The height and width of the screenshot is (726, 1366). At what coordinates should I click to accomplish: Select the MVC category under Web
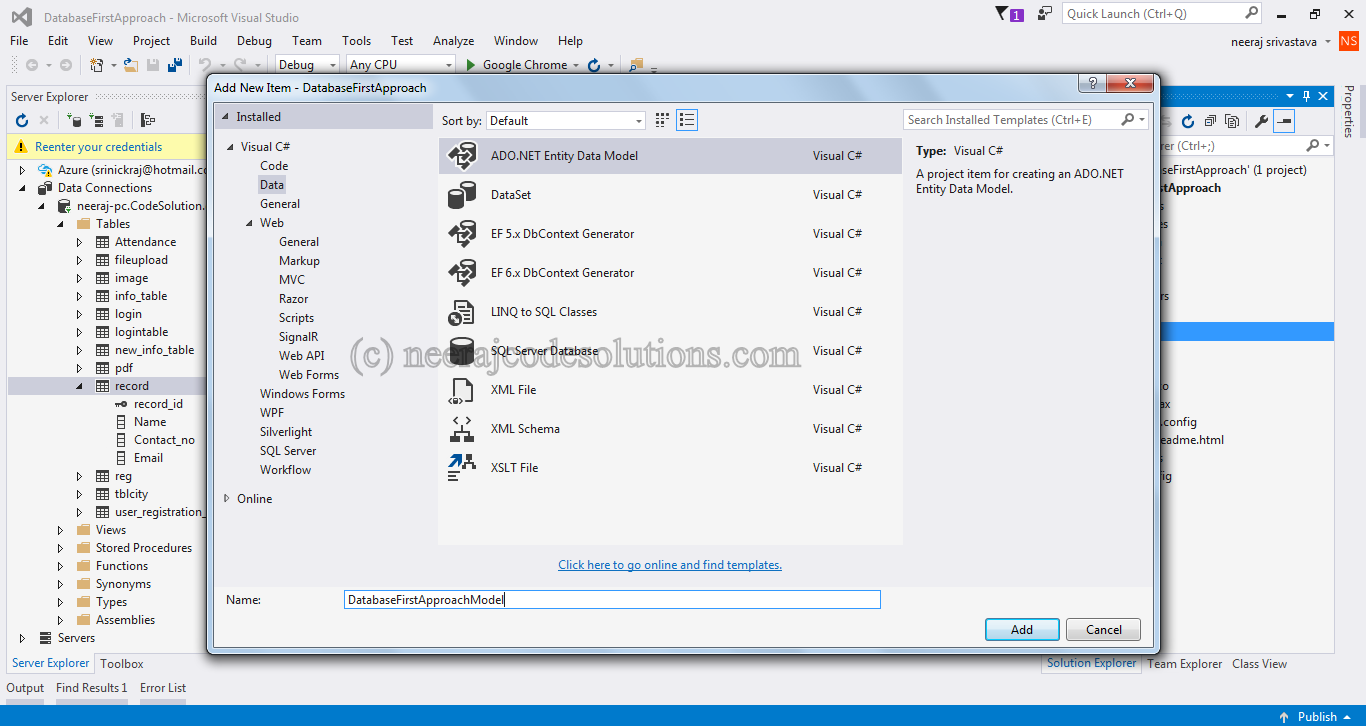(292, 280)
